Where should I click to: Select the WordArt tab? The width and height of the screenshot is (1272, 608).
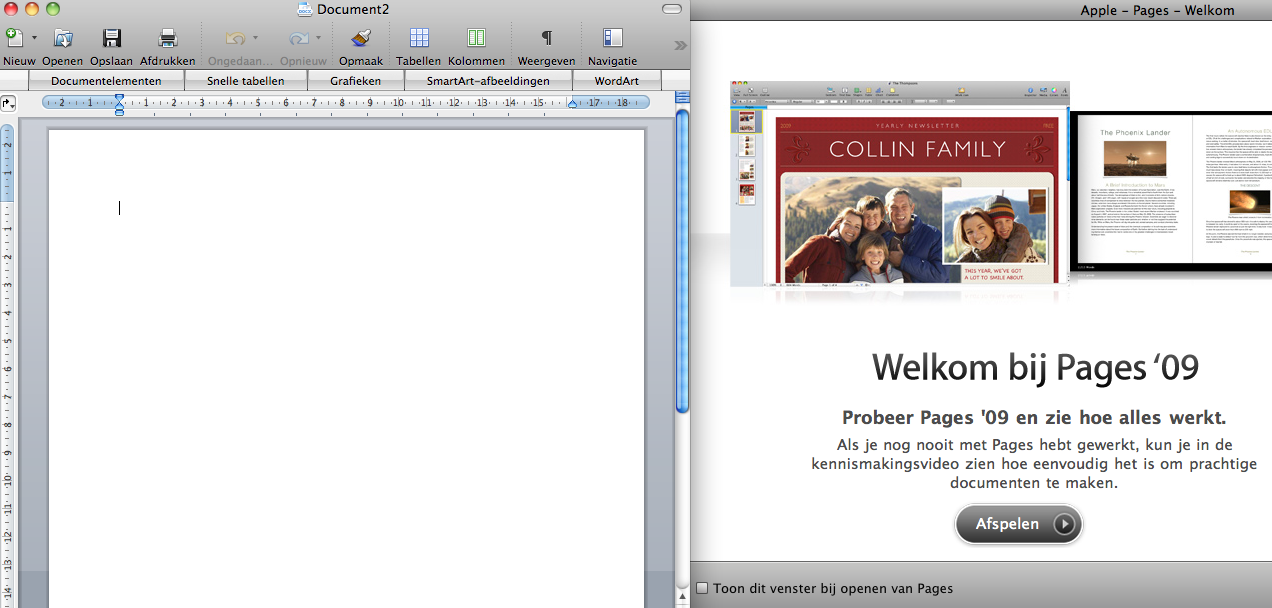pyautogui.click(x=617, y=81)
